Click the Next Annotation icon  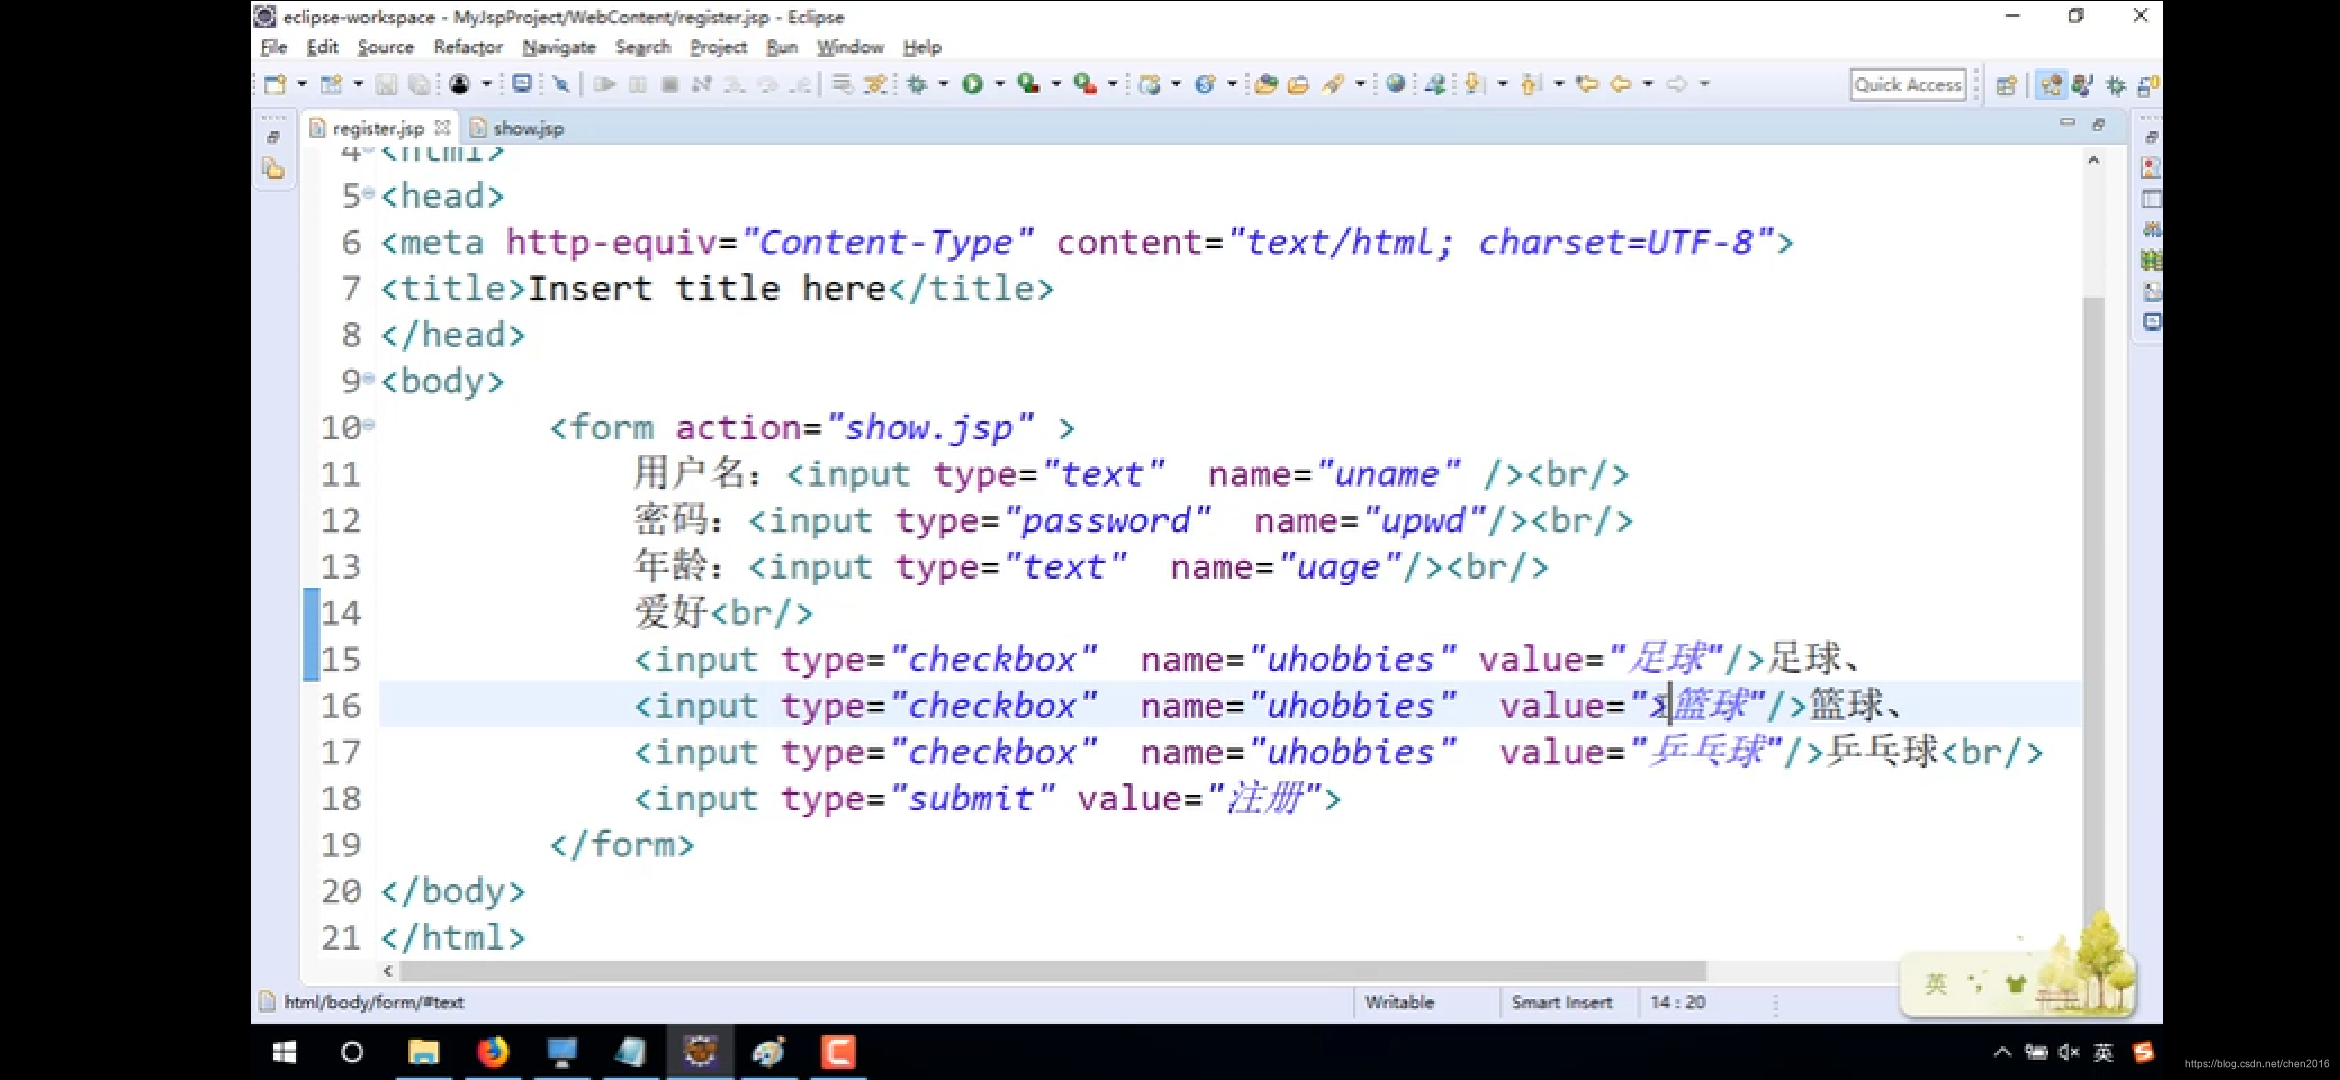click(x=1474, y=85)
